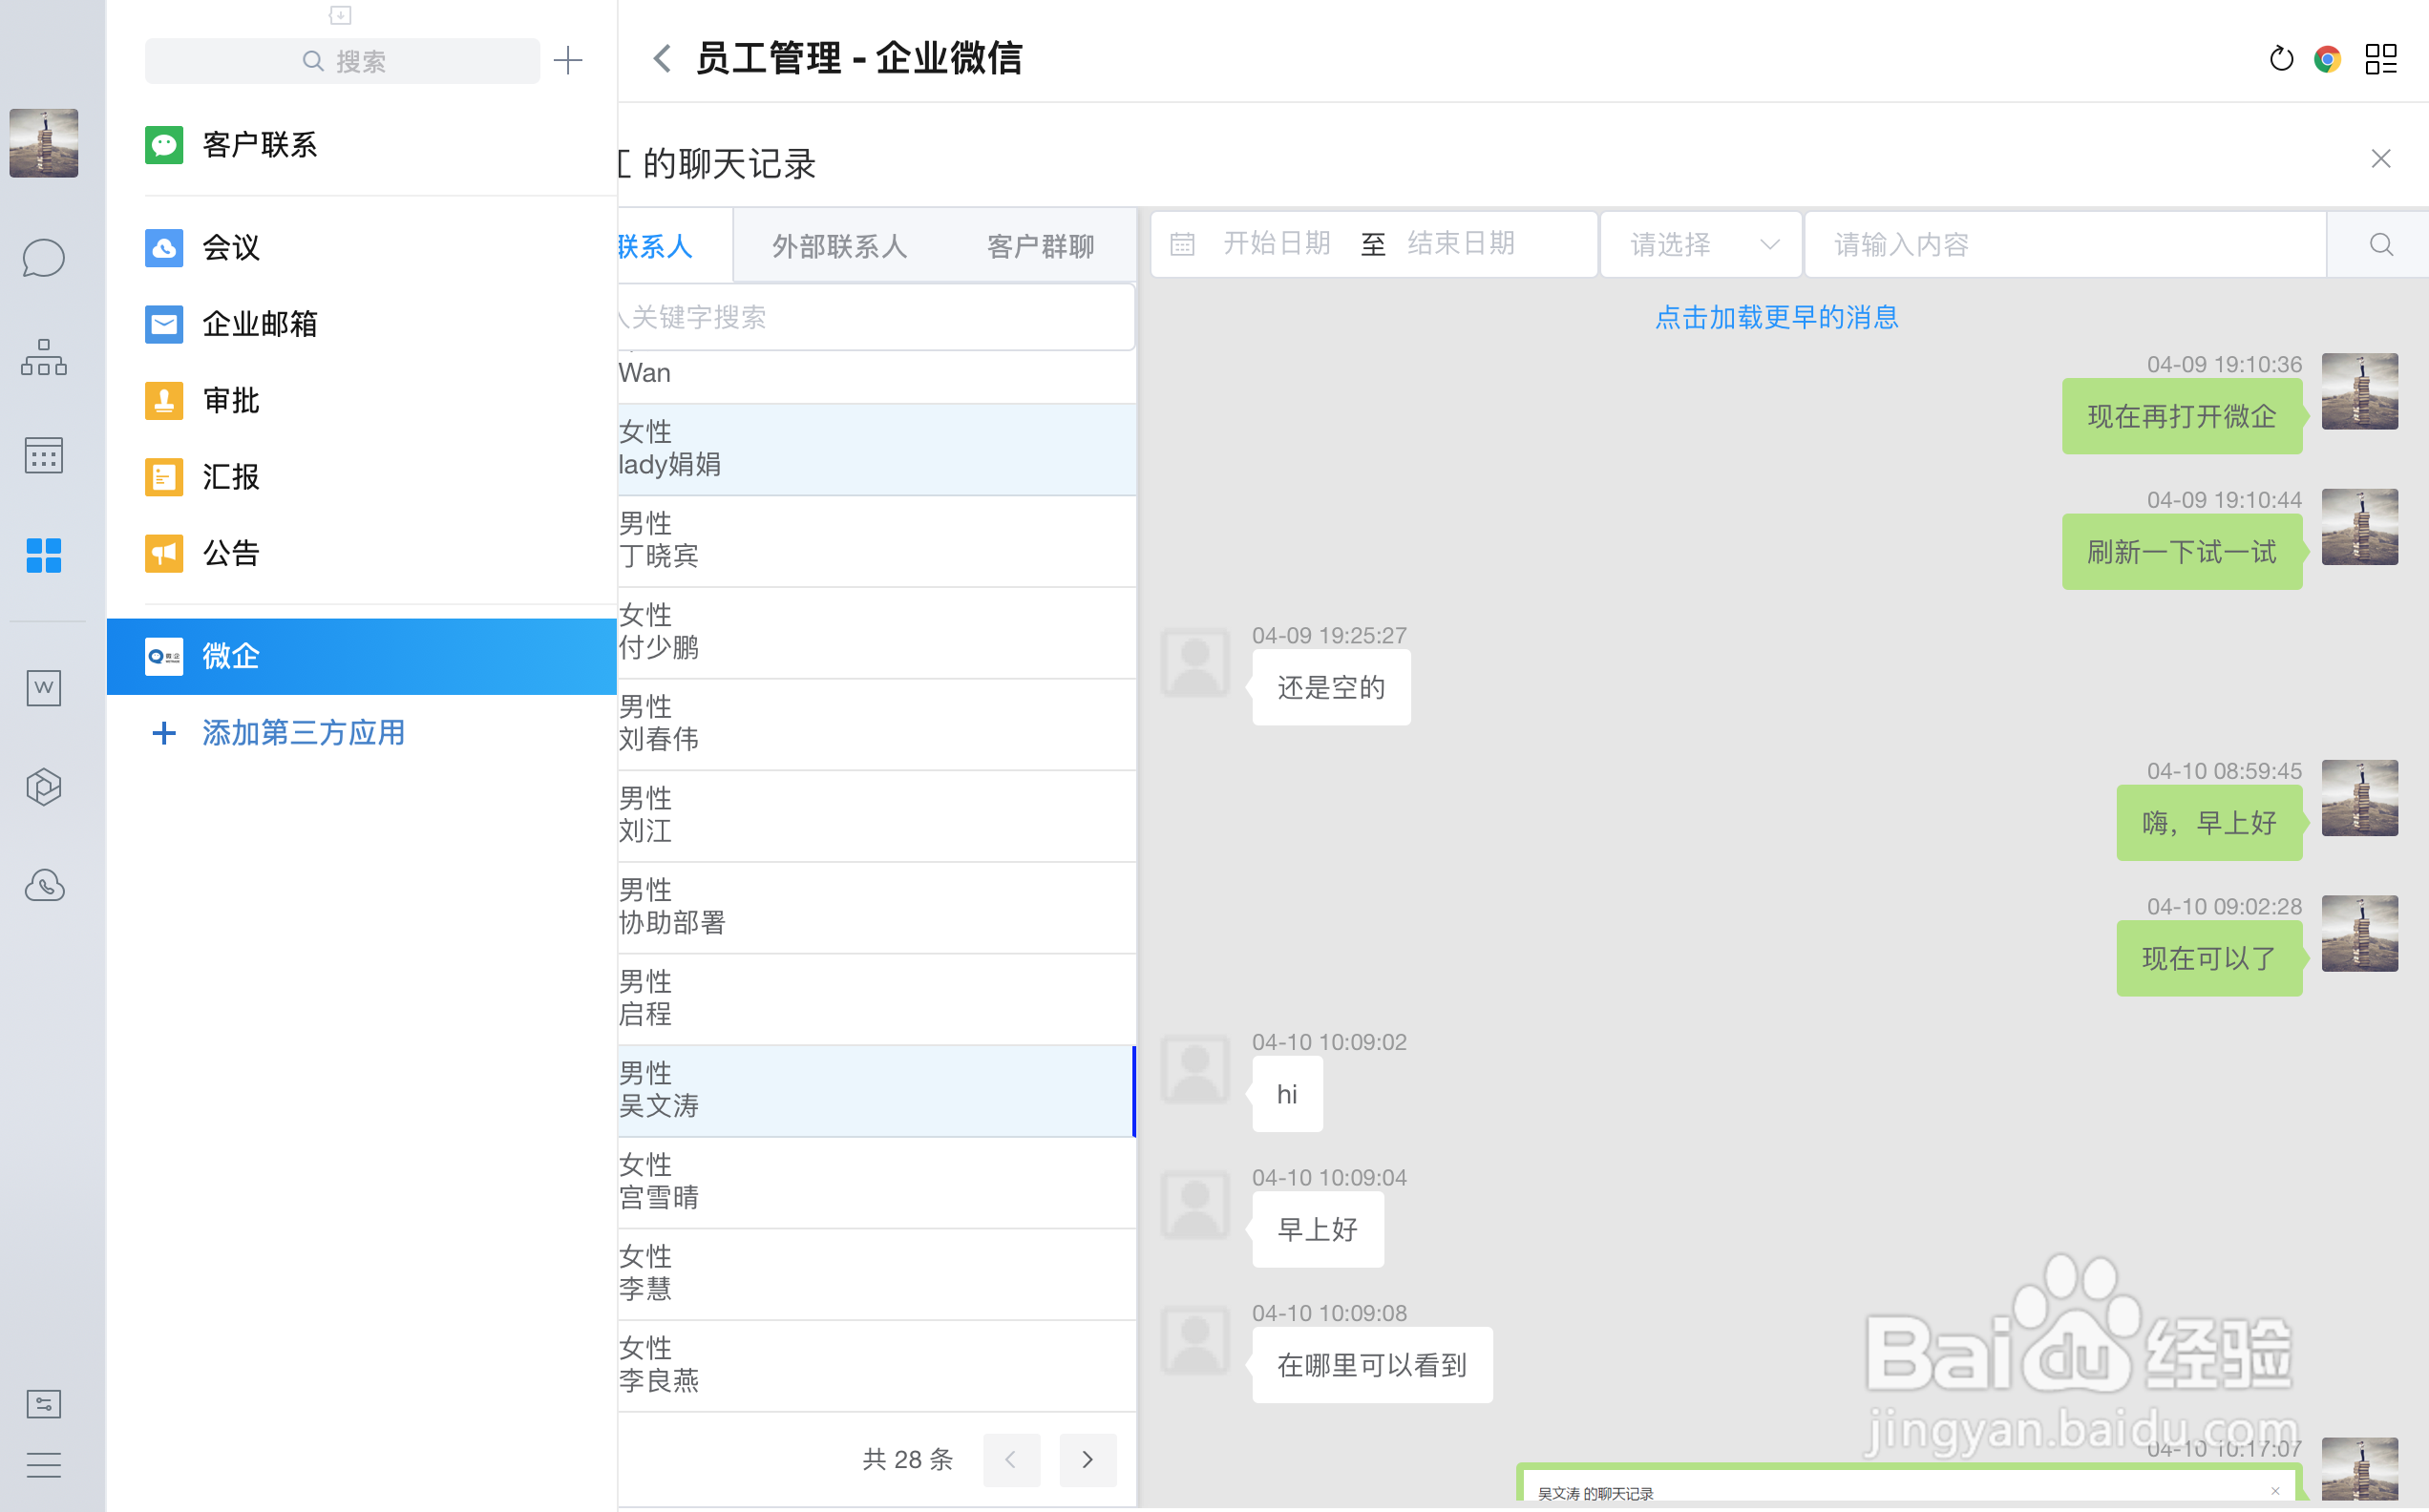Click the 关键字搜索 input field

[x=876, y=318]
